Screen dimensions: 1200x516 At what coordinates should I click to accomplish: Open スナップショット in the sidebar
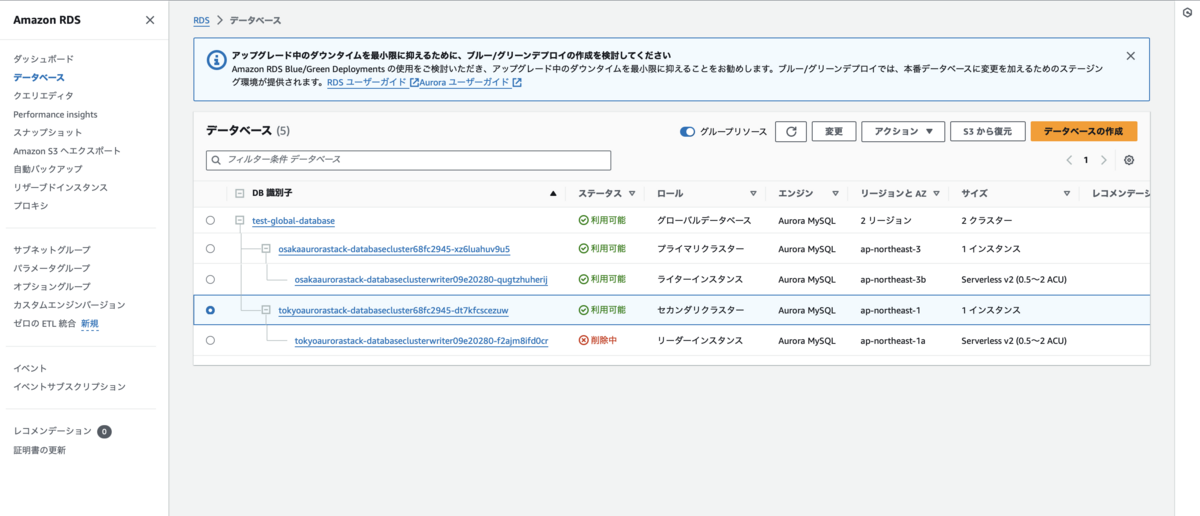click(48, 132)
